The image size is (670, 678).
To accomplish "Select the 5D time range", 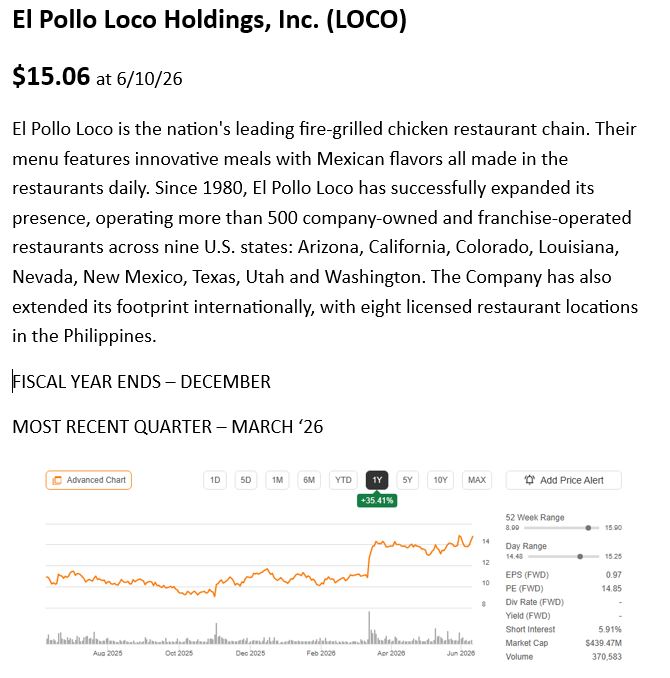I will [x=246, y=480].
